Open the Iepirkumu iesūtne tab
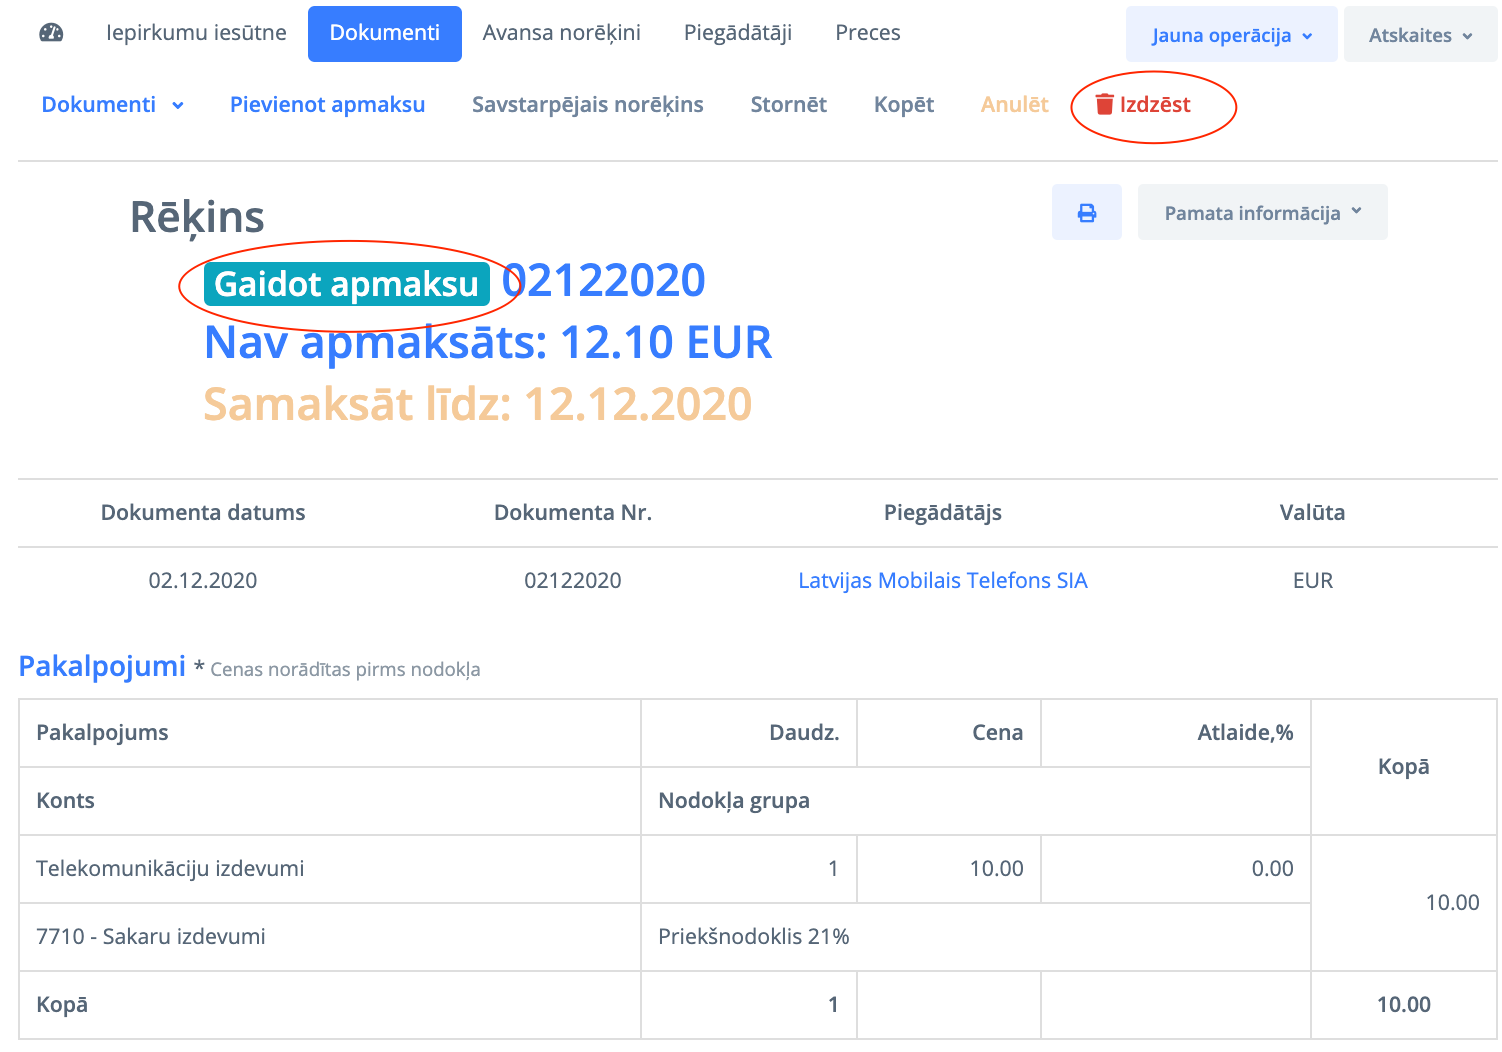Screen dimensions: 1502x1052 pos(196,33)
